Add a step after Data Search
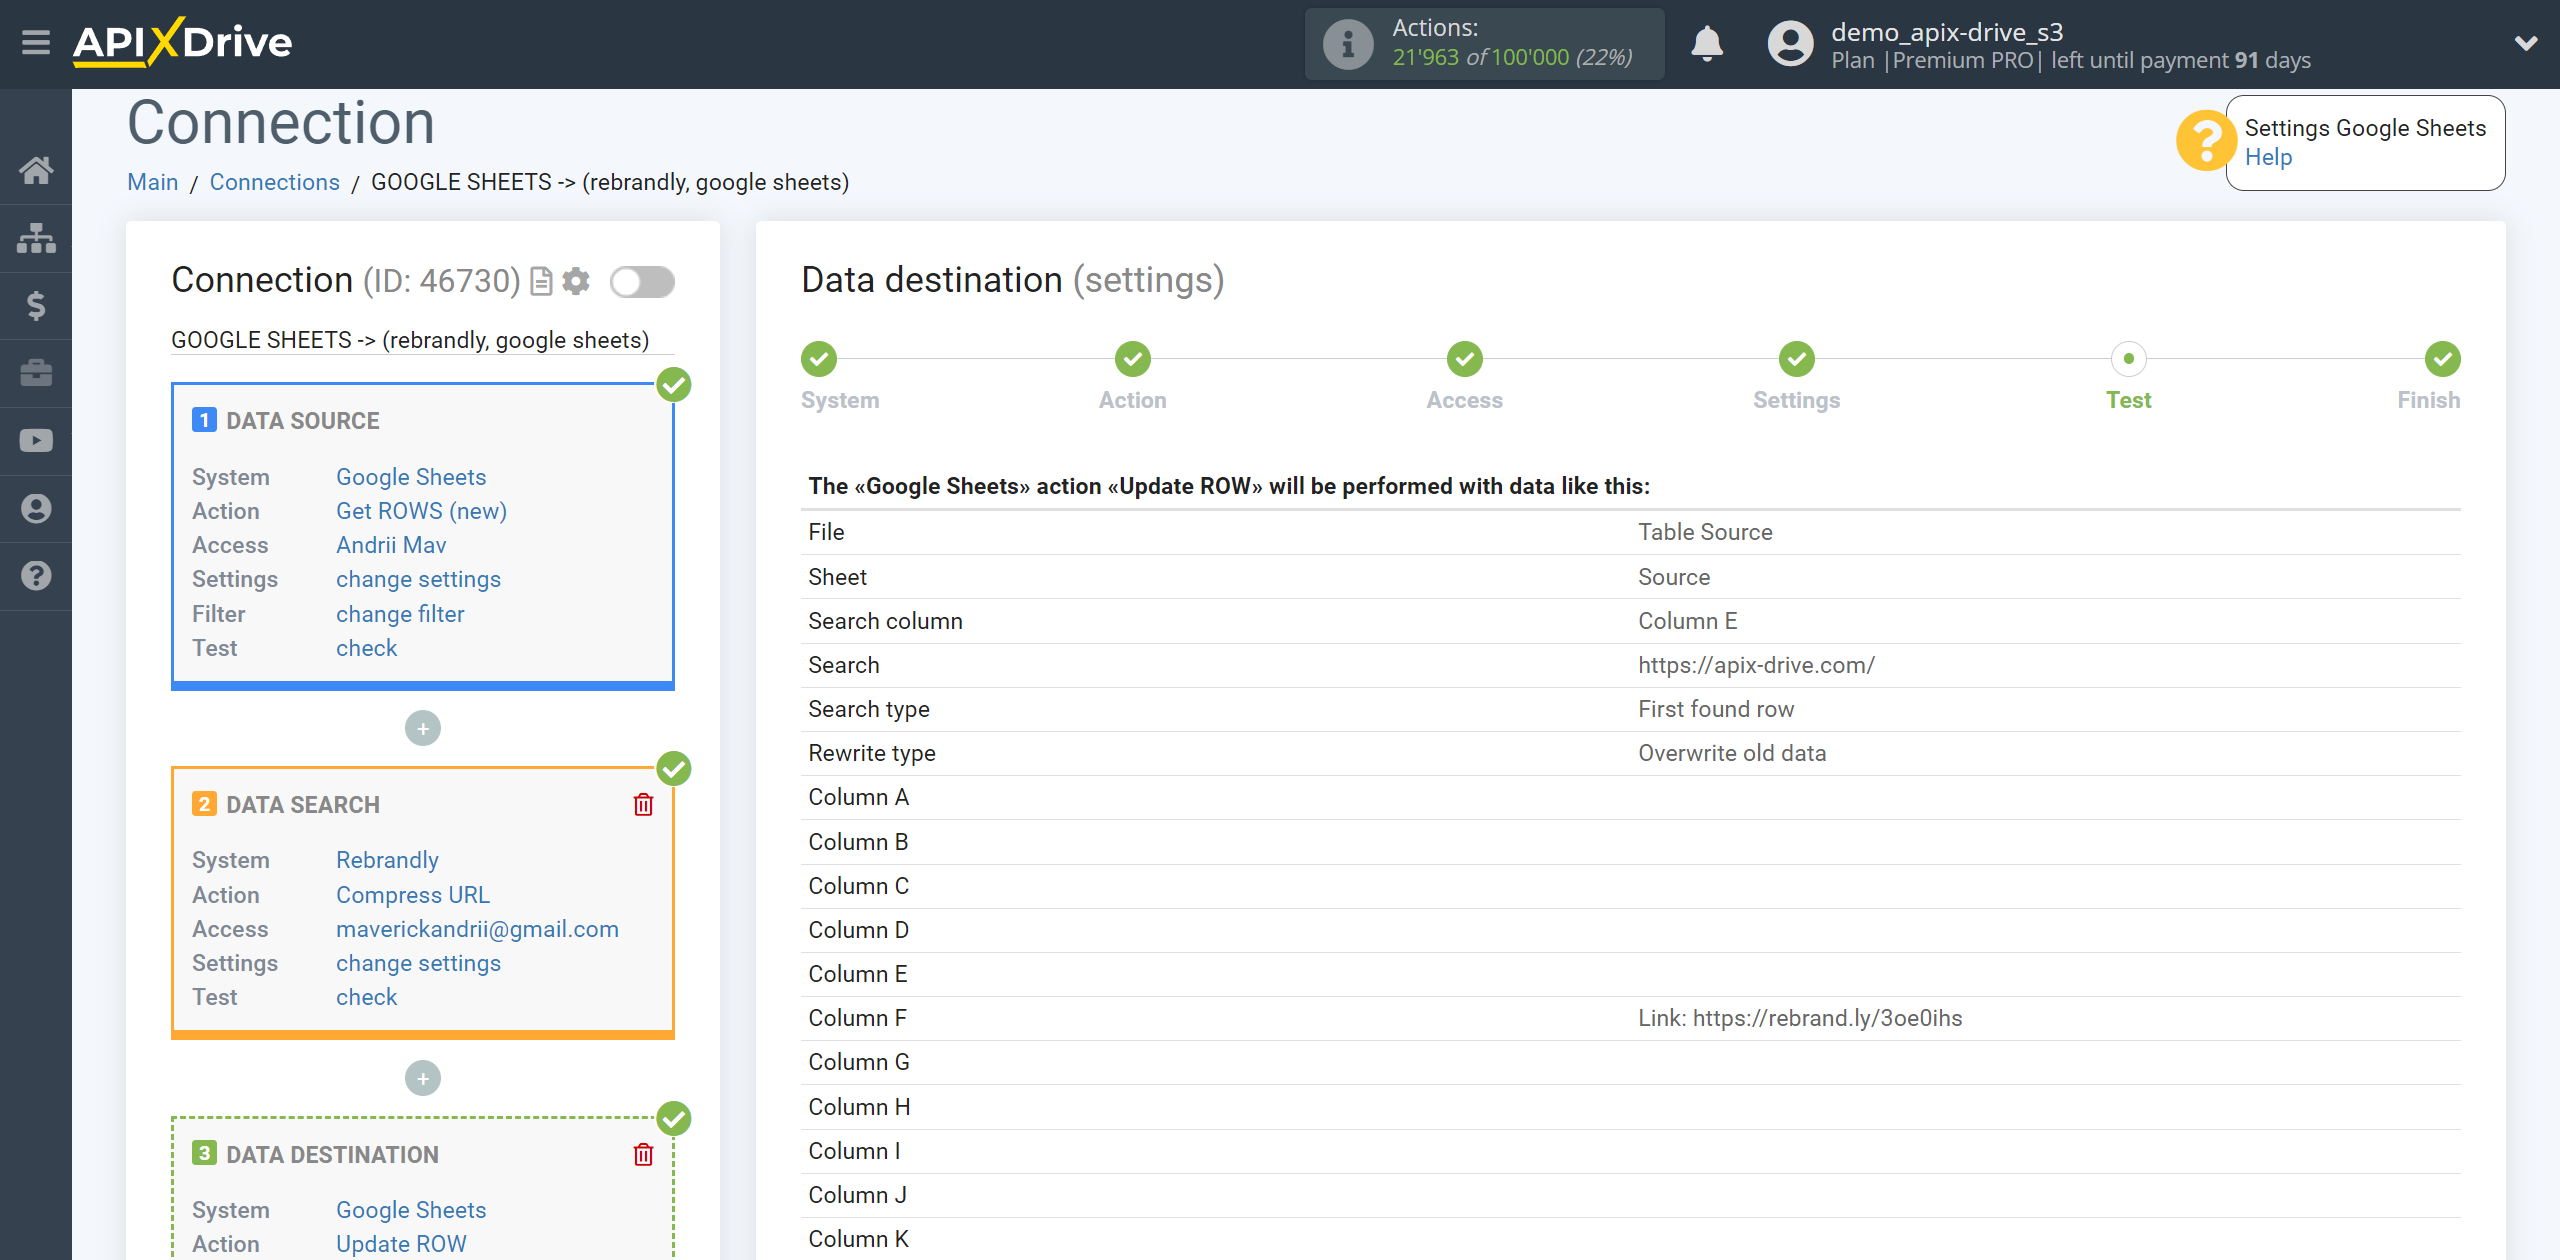This screenshot has width=2560, height=1260. tap(423, 1078)
